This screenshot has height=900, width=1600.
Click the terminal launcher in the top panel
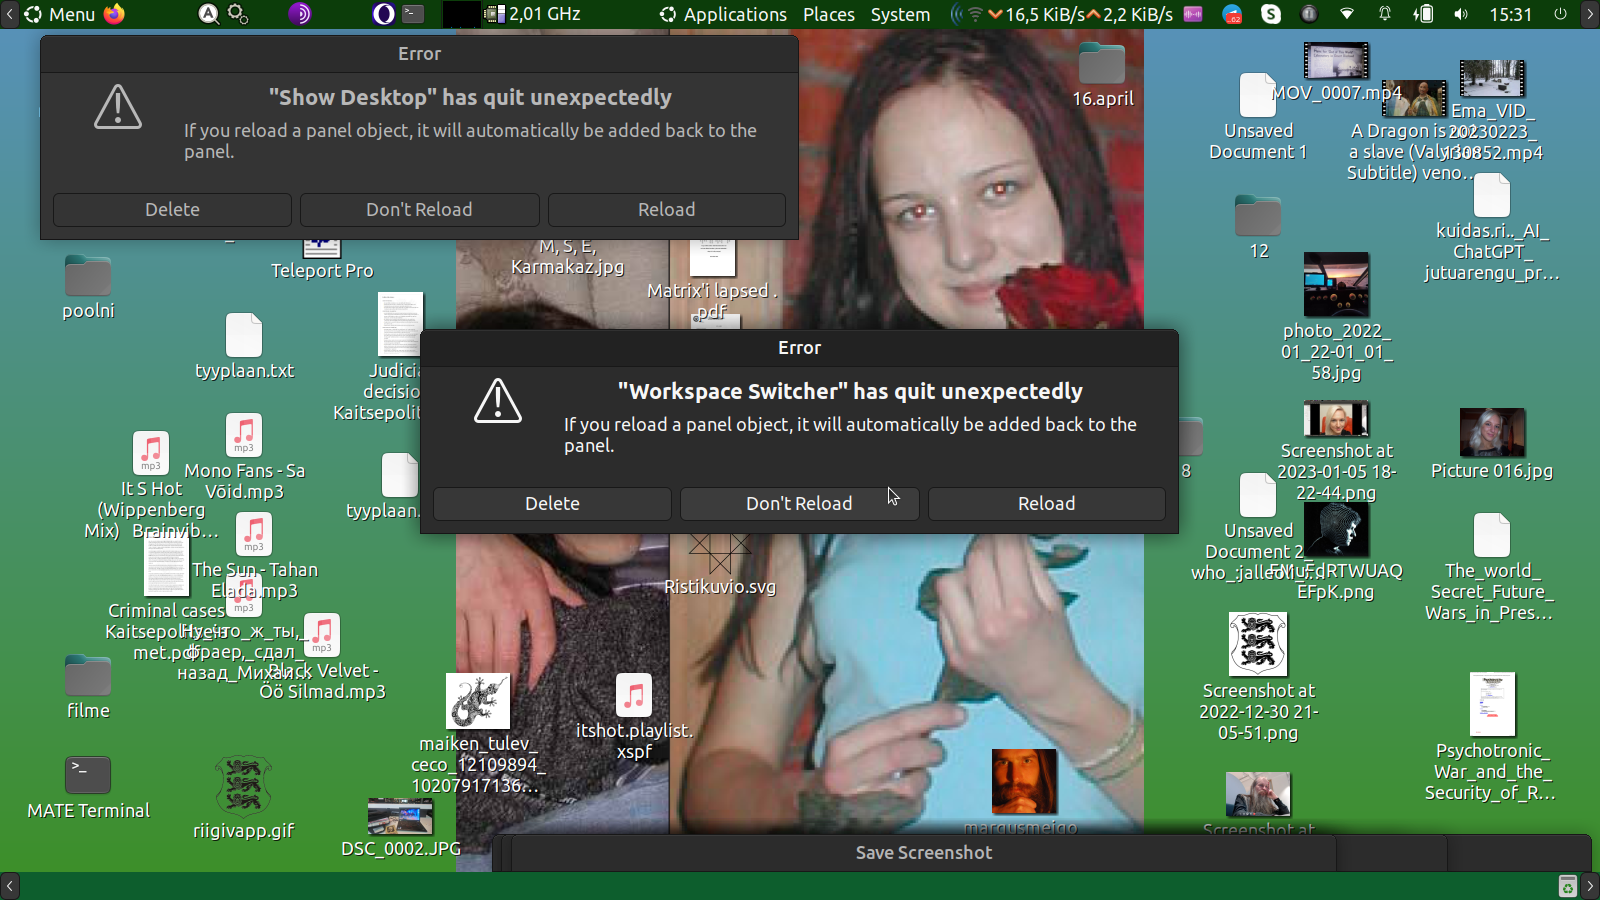tap(413, 14)
